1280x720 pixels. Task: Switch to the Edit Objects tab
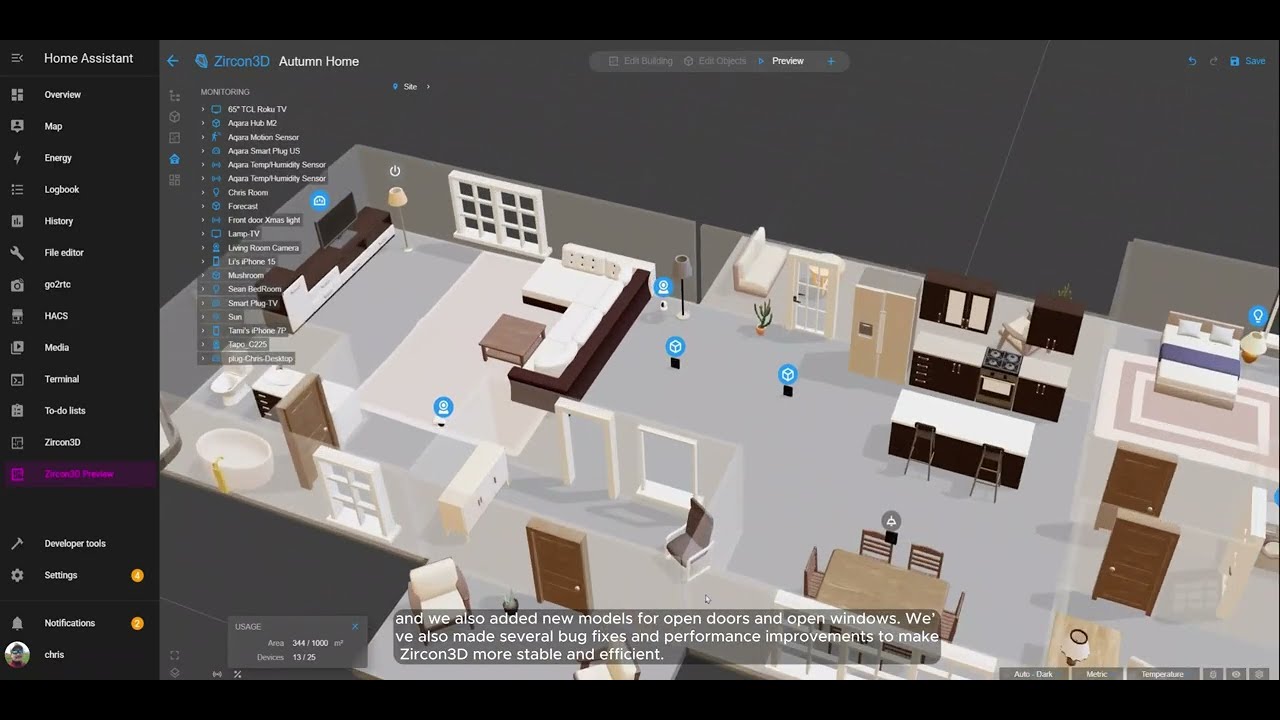tap(715, 61)
